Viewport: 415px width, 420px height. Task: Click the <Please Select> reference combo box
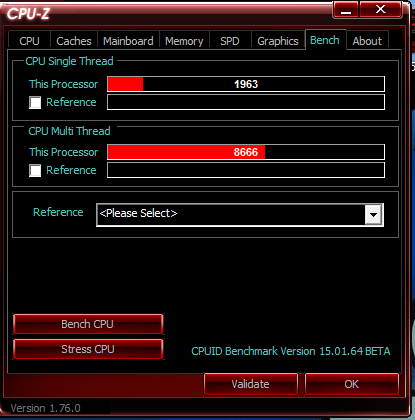240,215
